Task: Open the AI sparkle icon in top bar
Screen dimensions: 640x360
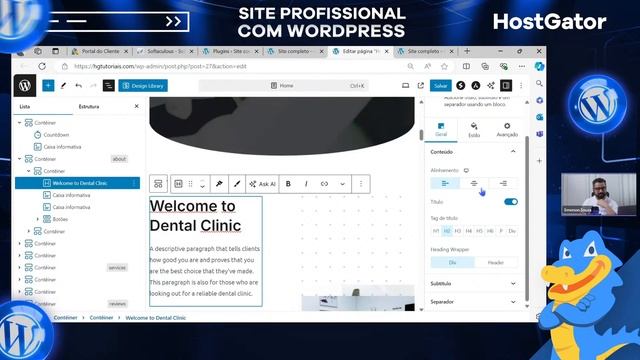Action: point(491,86)
